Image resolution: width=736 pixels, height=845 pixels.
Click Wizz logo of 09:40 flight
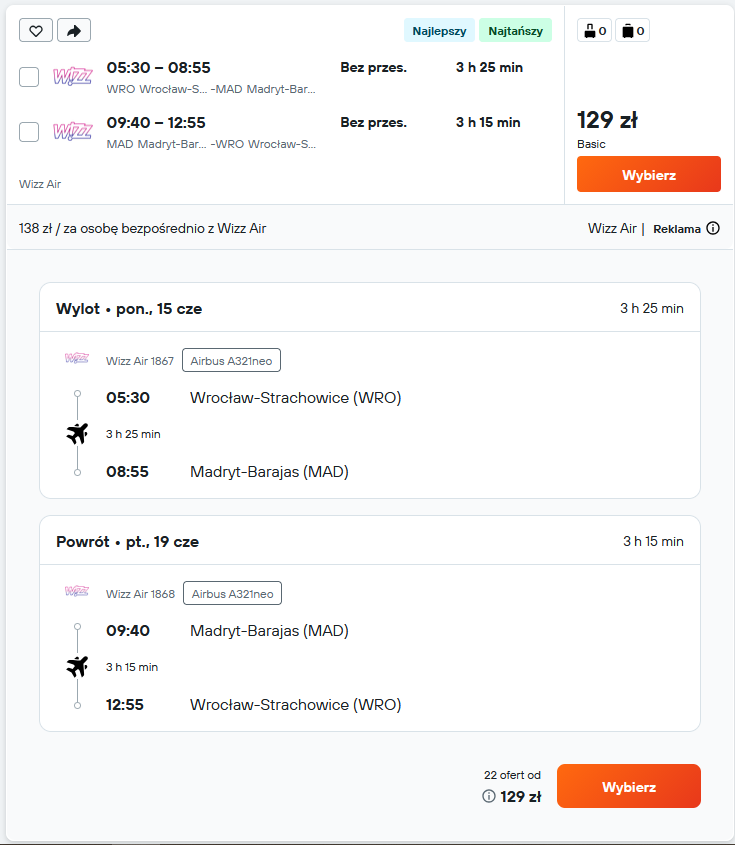click(x=73, y=131)
